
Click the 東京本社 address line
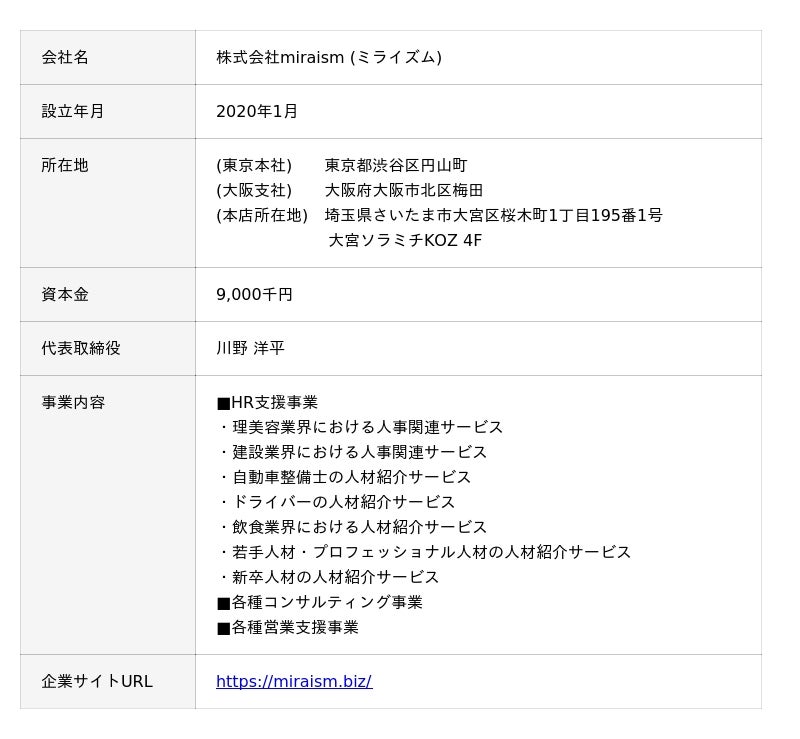(x=342, y=165)
